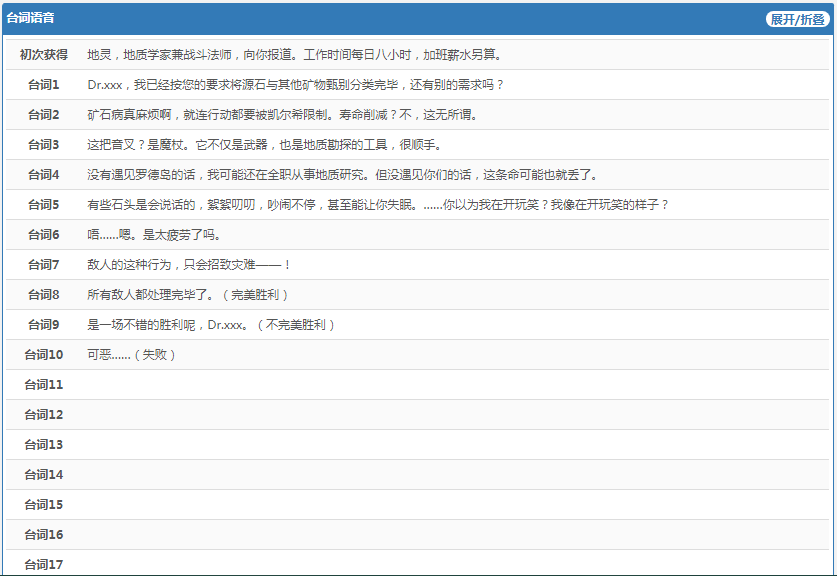Screen dimensions: 837x576
Task: Click the 台词语音 header title
Action: pos(31,18)
